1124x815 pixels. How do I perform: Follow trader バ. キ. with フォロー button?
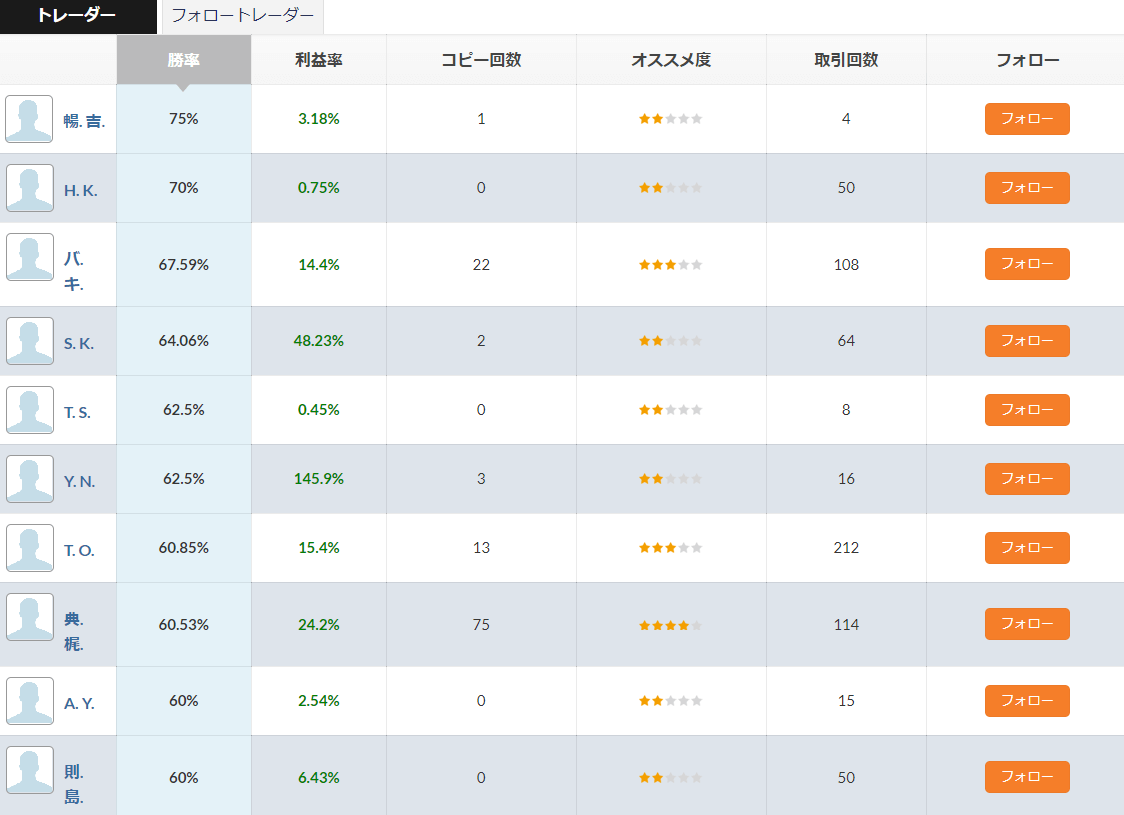click(1027, 264)
